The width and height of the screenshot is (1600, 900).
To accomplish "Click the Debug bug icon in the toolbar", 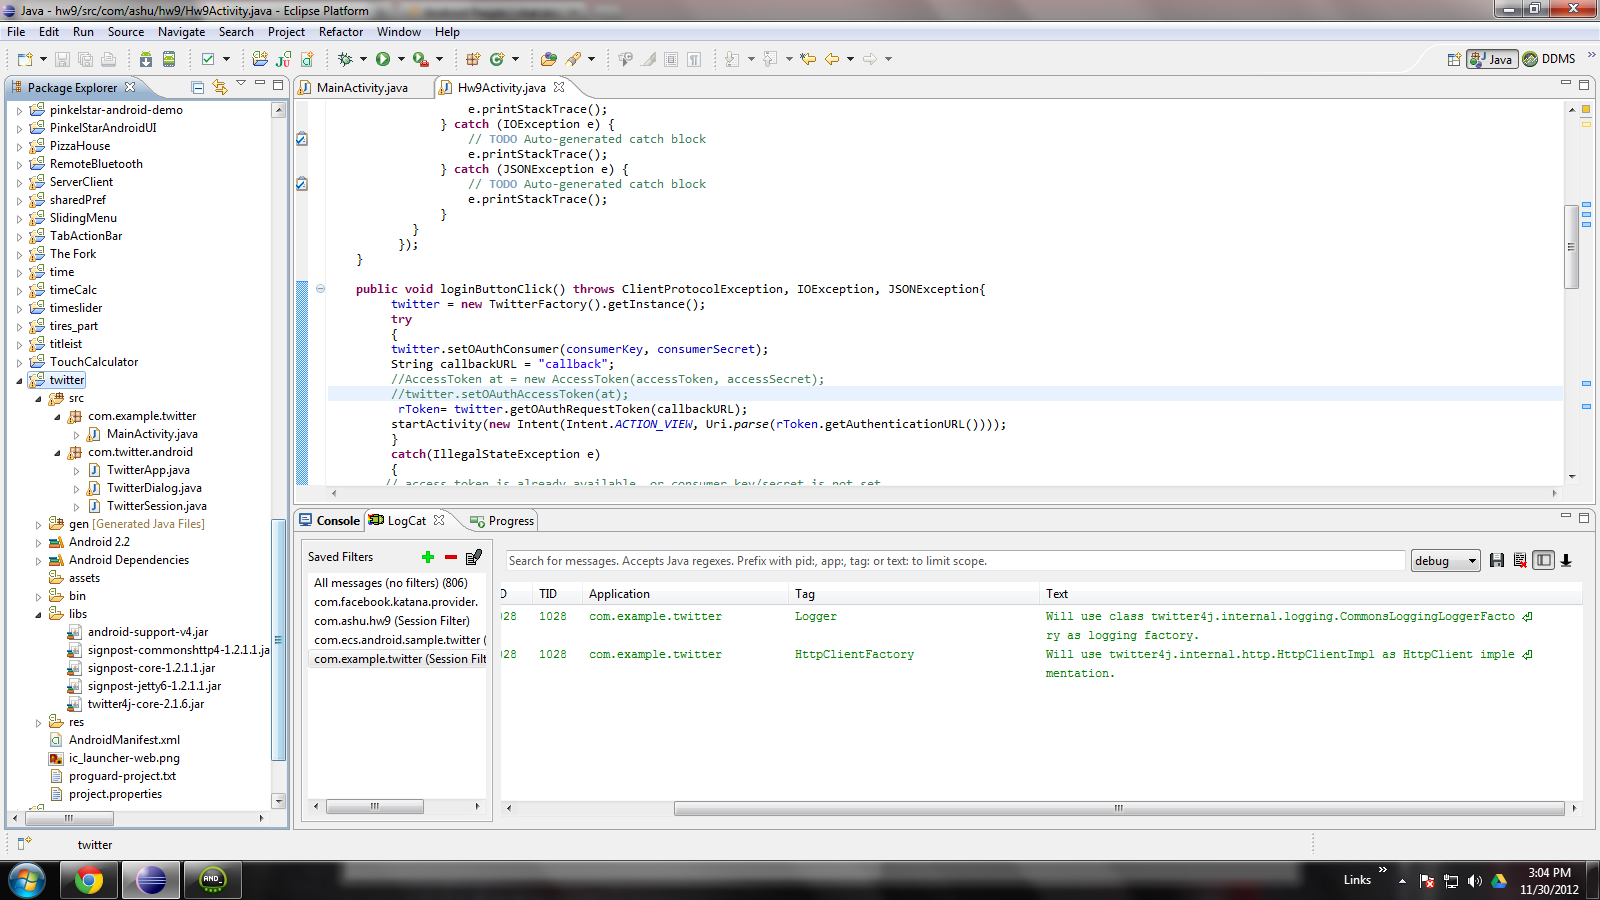I will [346, 59].
